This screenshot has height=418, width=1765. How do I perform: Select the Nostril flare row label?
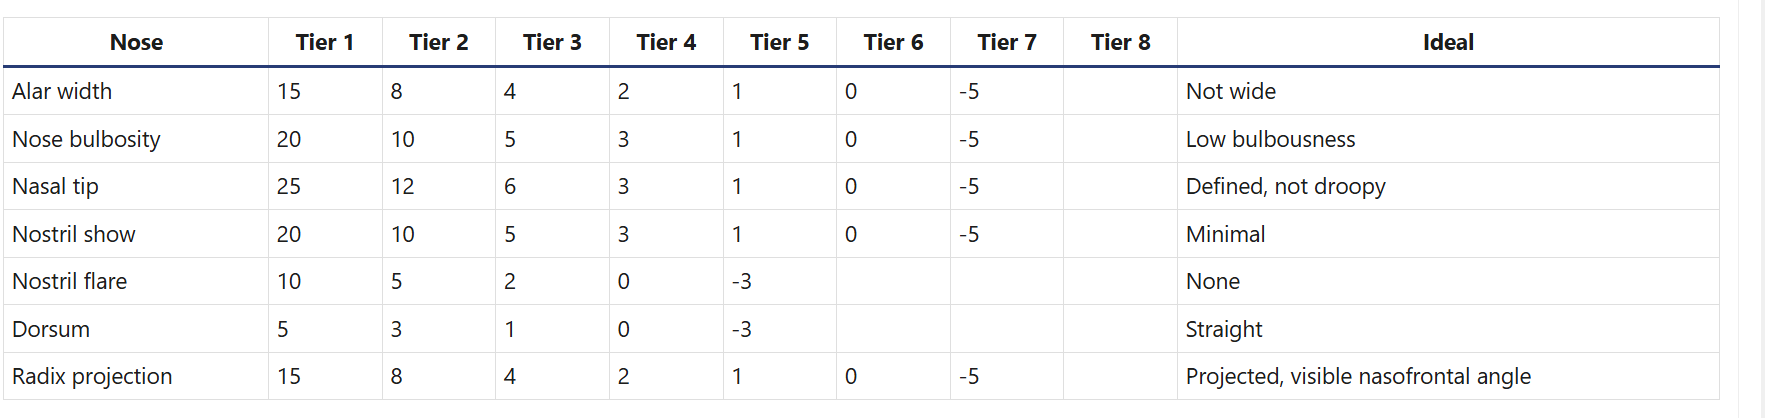click(x=69, y=281)
